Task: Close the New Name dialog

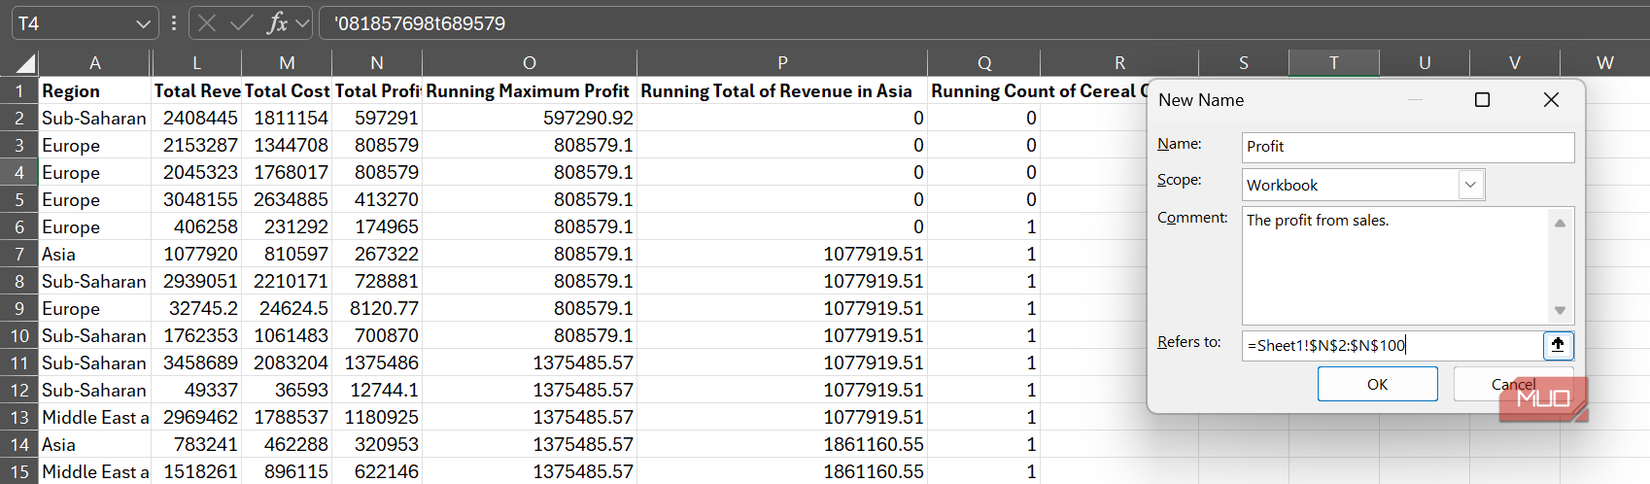Action: (1550, 100)
